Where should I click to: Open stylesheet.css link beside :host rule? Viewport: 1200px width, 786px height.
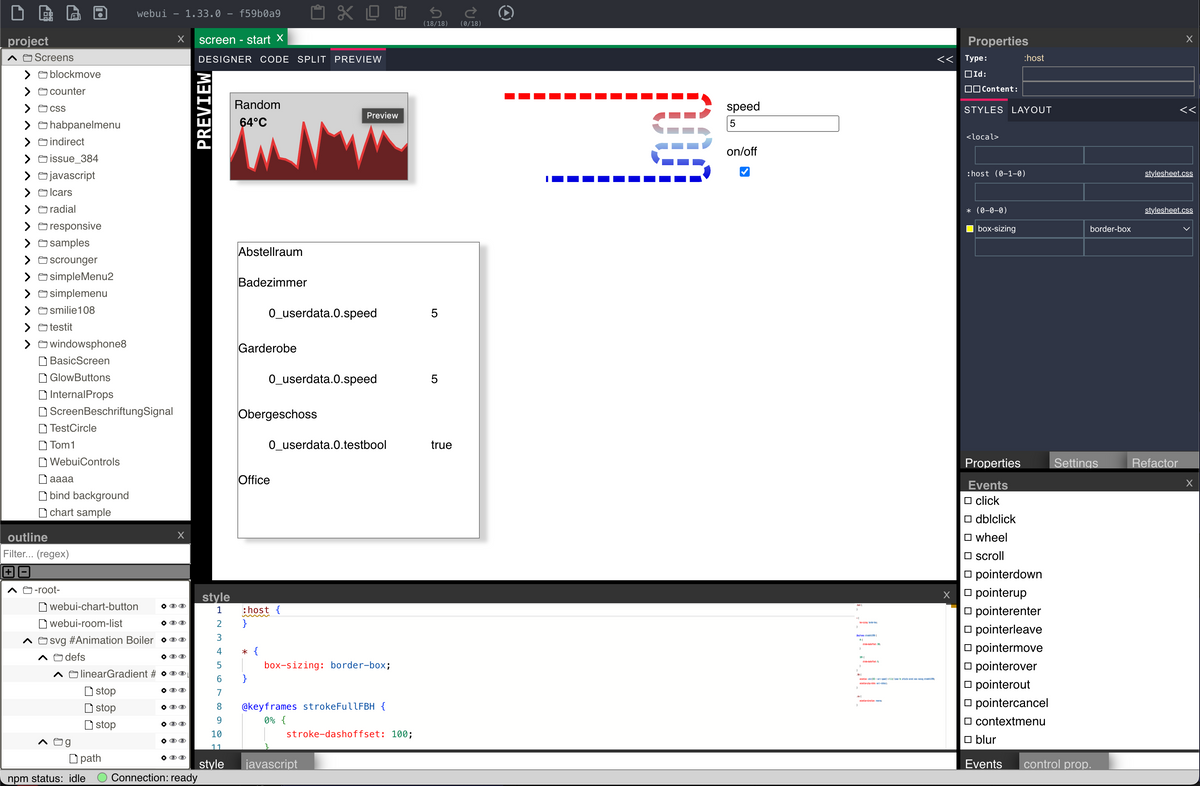tap(1168, 174)
